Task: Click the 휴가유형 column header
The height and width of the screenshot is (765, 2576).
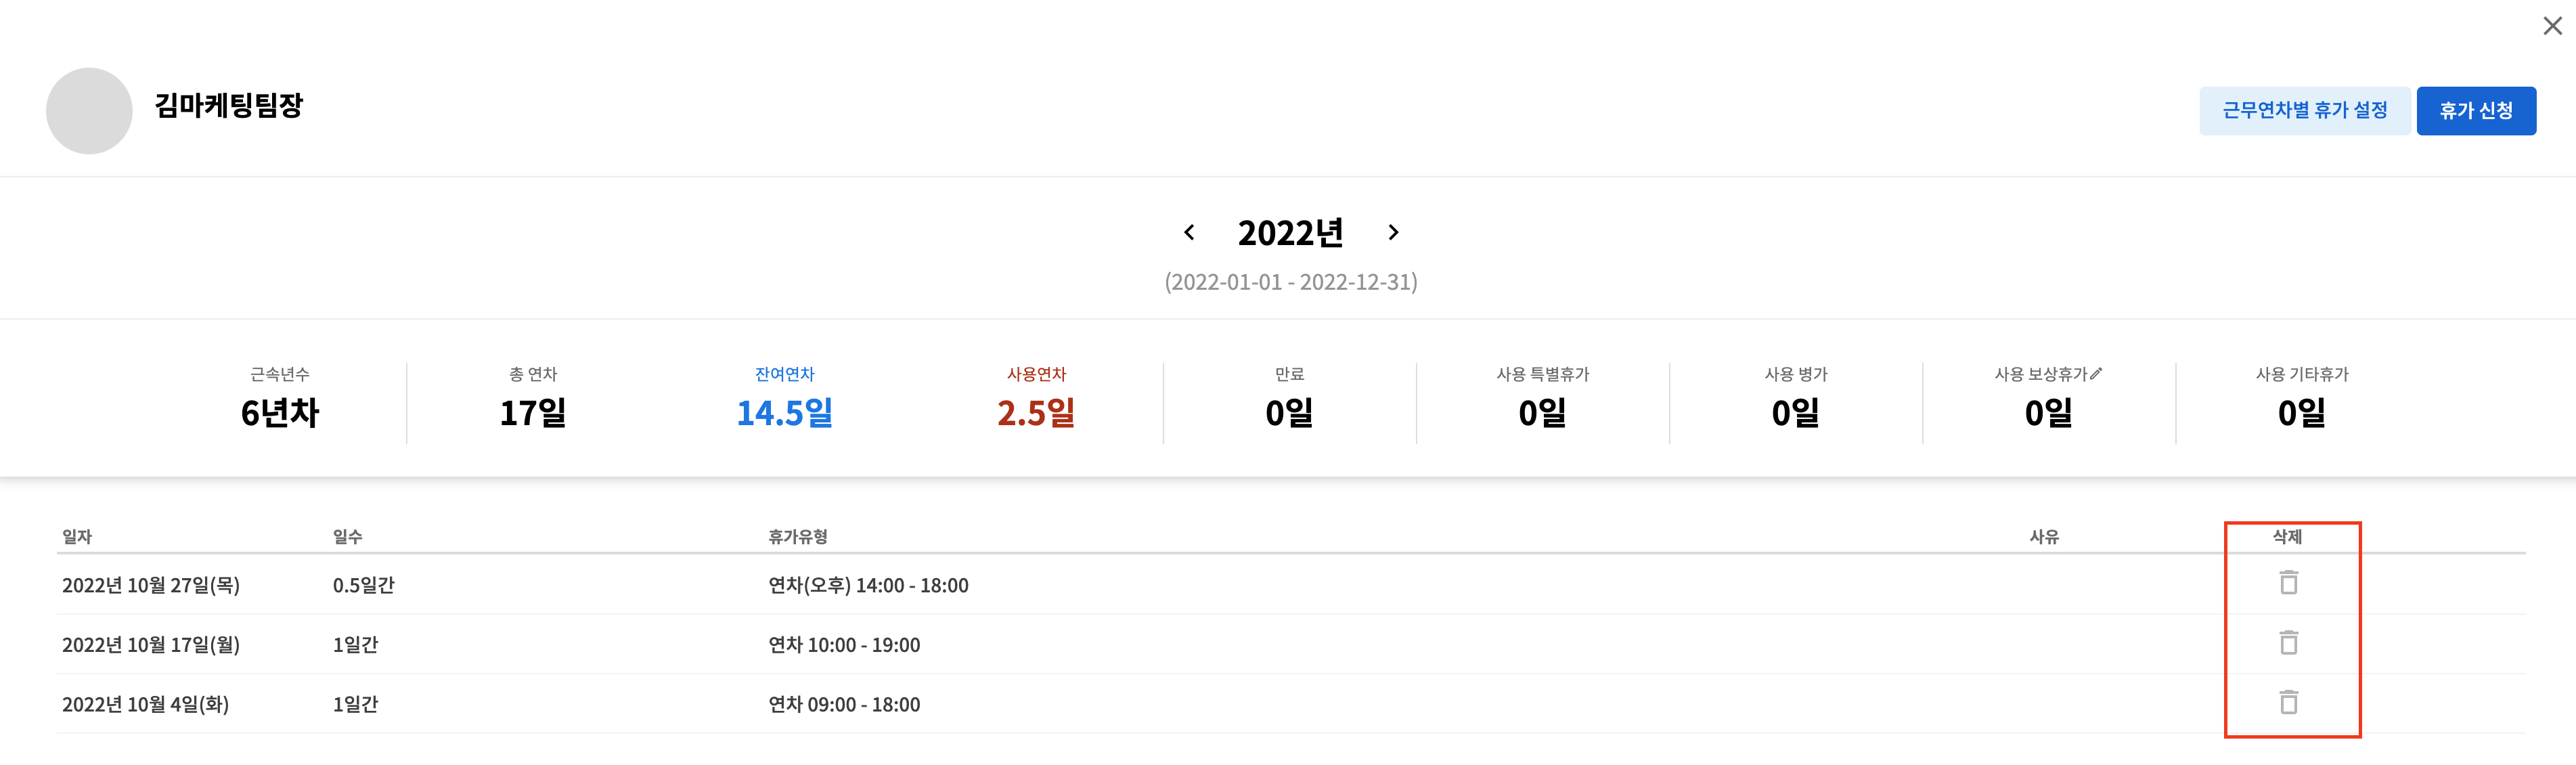Action: point(798,537)
